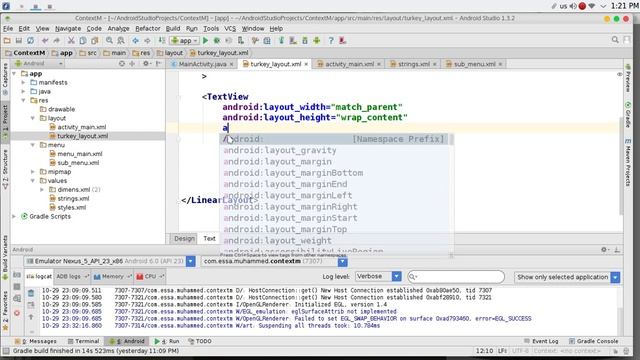
Task: Click the logcat search input field
Action: tap(456, 277)
